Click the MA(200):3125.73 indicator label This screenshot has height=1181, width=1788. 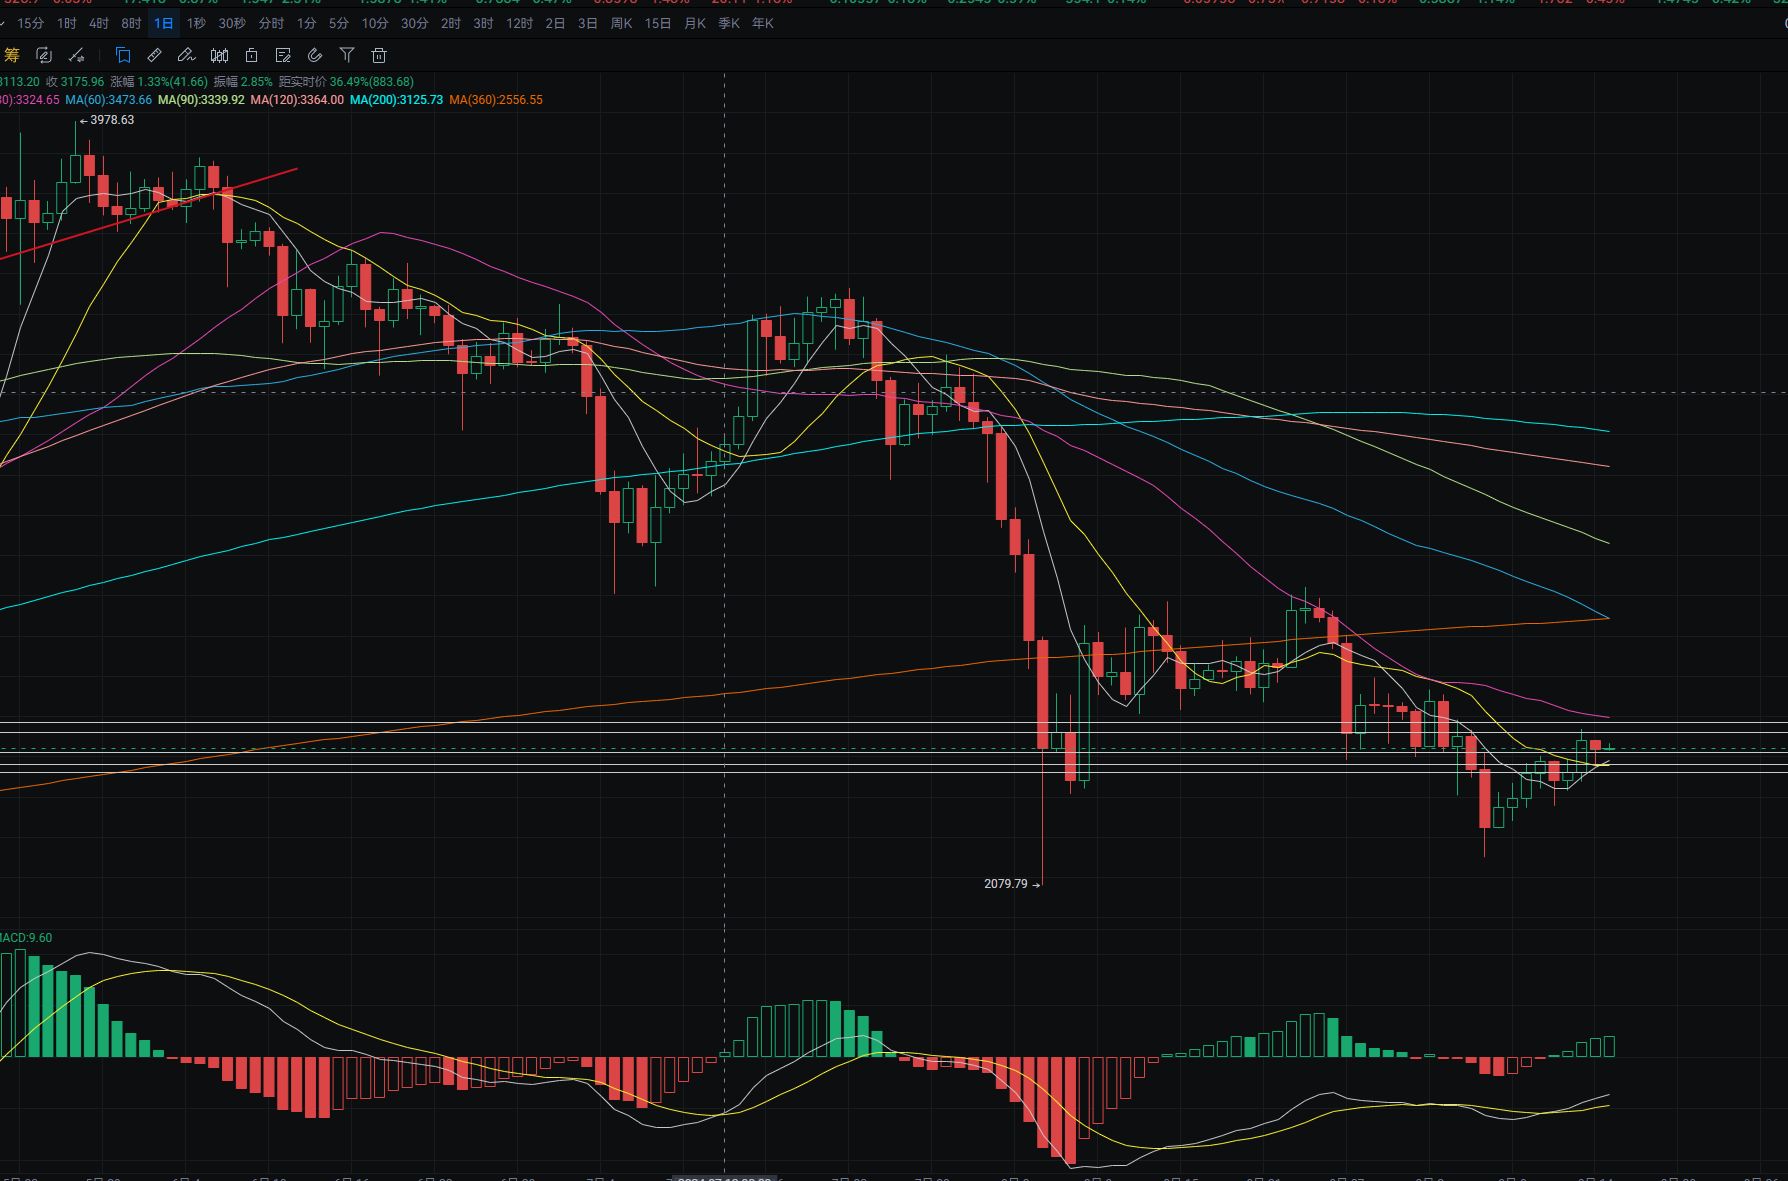pos(396,100)
